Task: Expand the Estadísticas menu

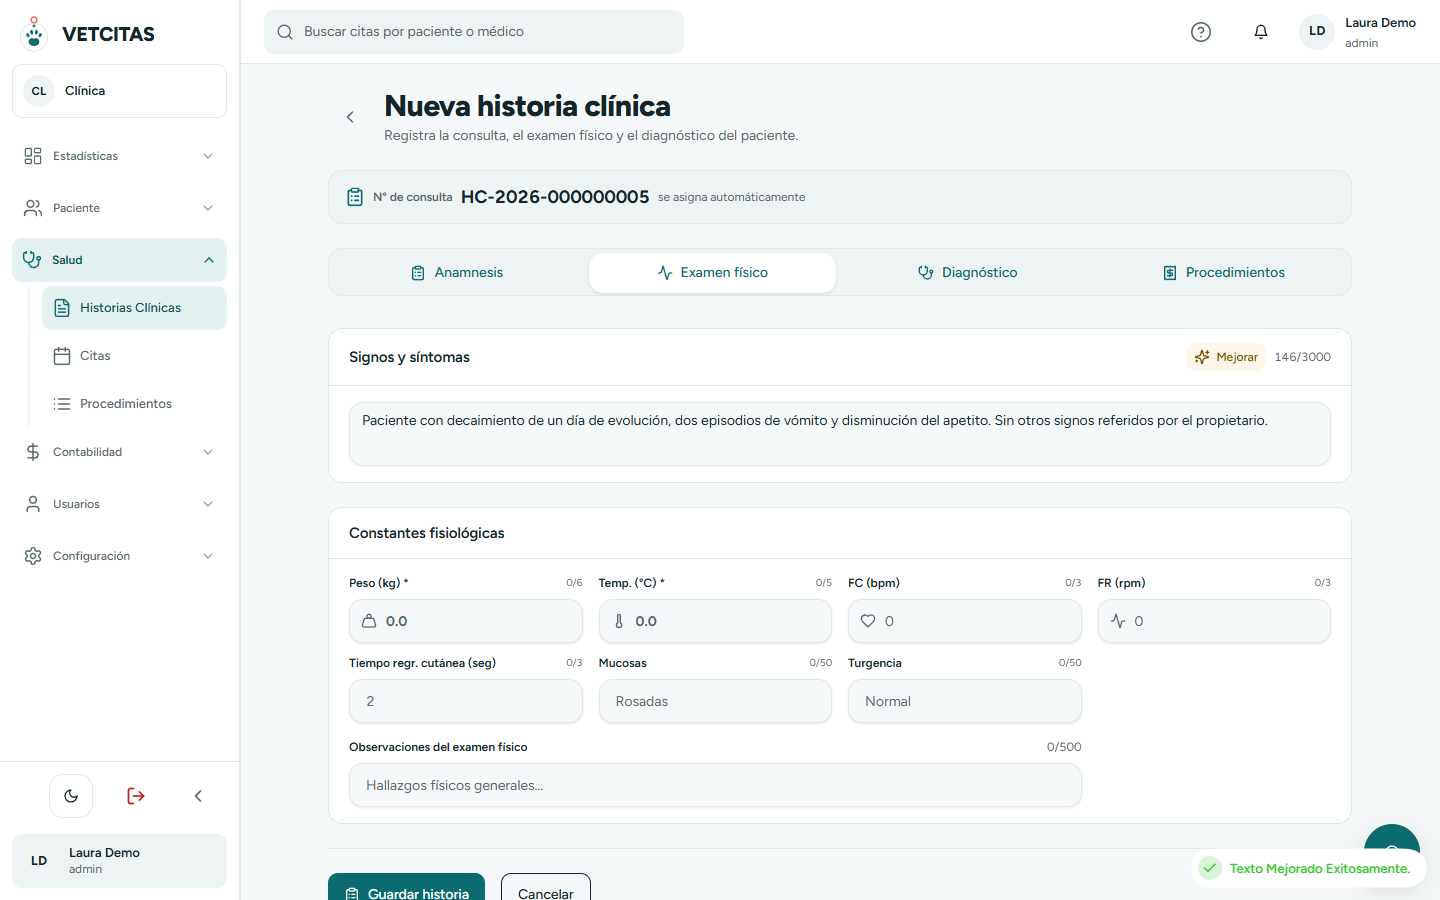Action: click(119, 156)
